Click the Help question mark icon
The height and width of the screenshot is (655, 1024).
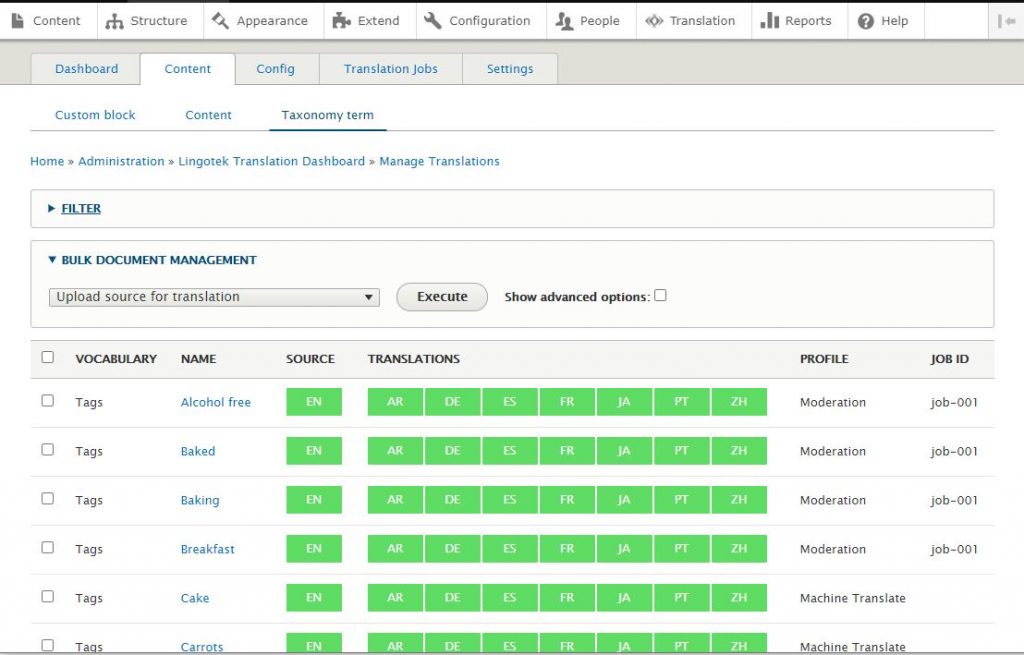(x=866, y=21)
